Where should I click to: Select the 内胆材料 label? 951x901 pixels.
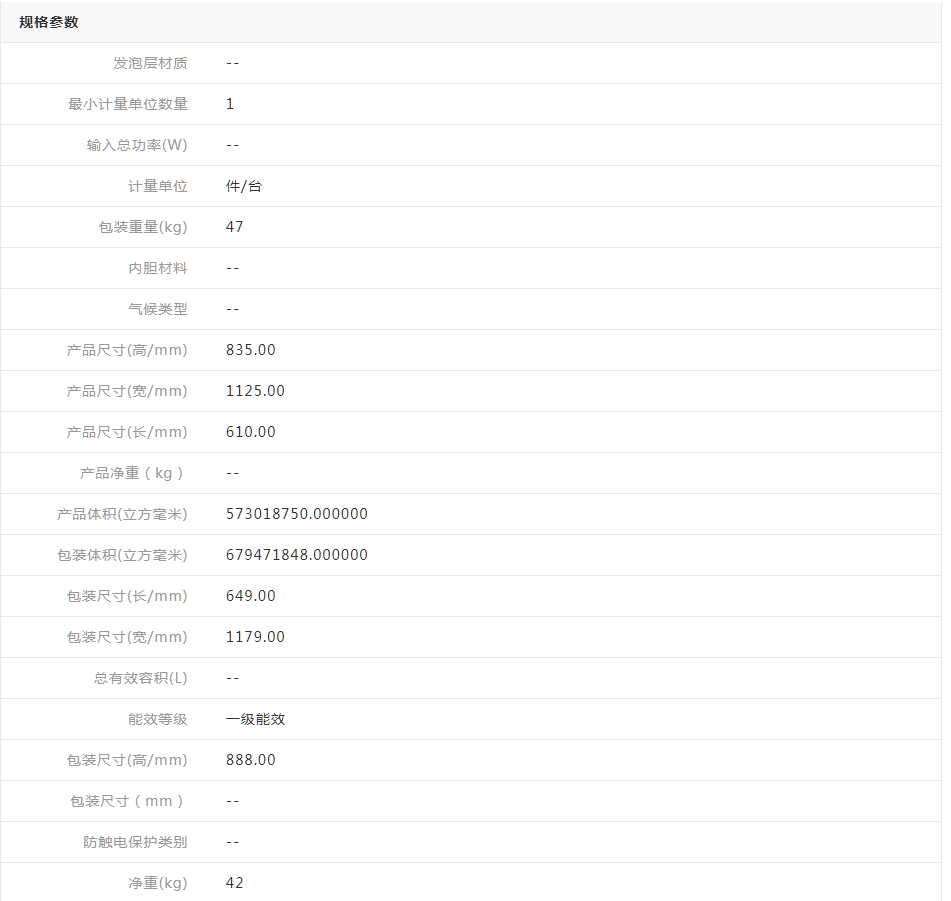click(x=158, y=268)
